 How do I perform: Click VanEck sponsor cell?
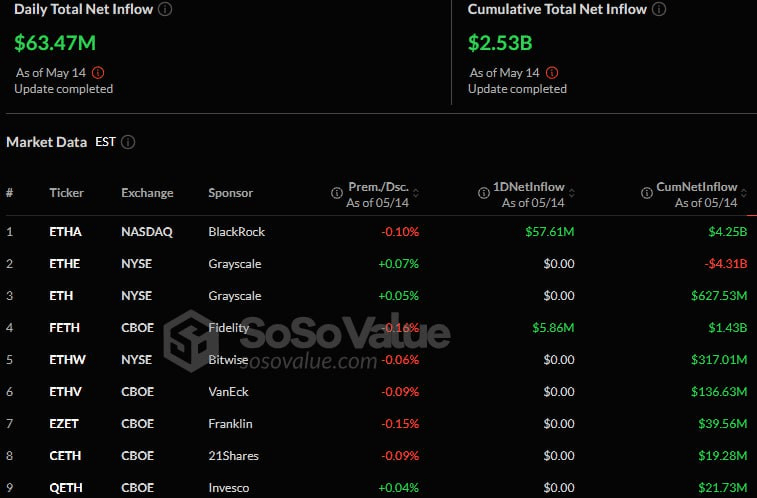pyautogui.click(x=228, y=391)
